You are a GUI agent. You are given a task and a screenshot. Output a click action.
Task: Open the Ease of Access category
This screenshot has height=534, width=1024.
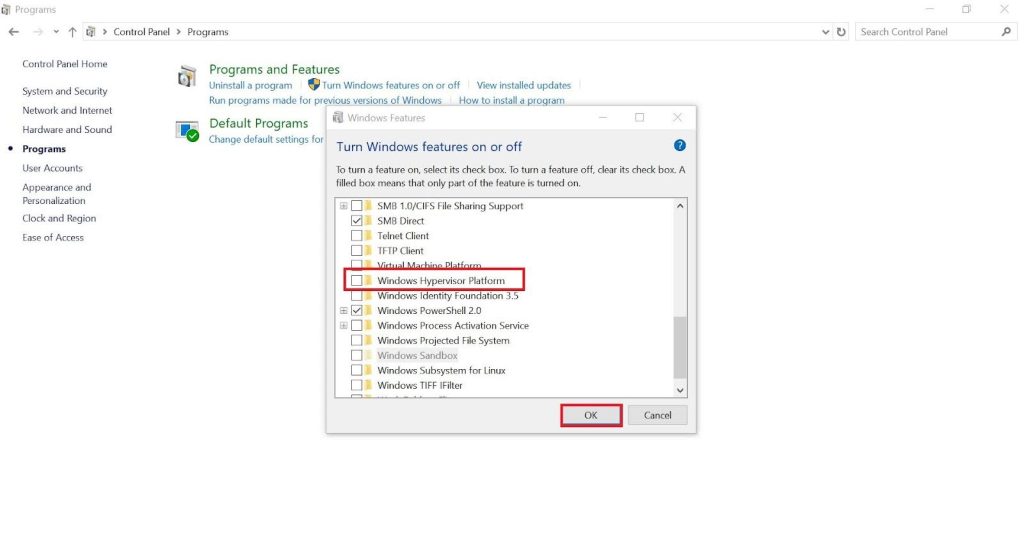53,238
